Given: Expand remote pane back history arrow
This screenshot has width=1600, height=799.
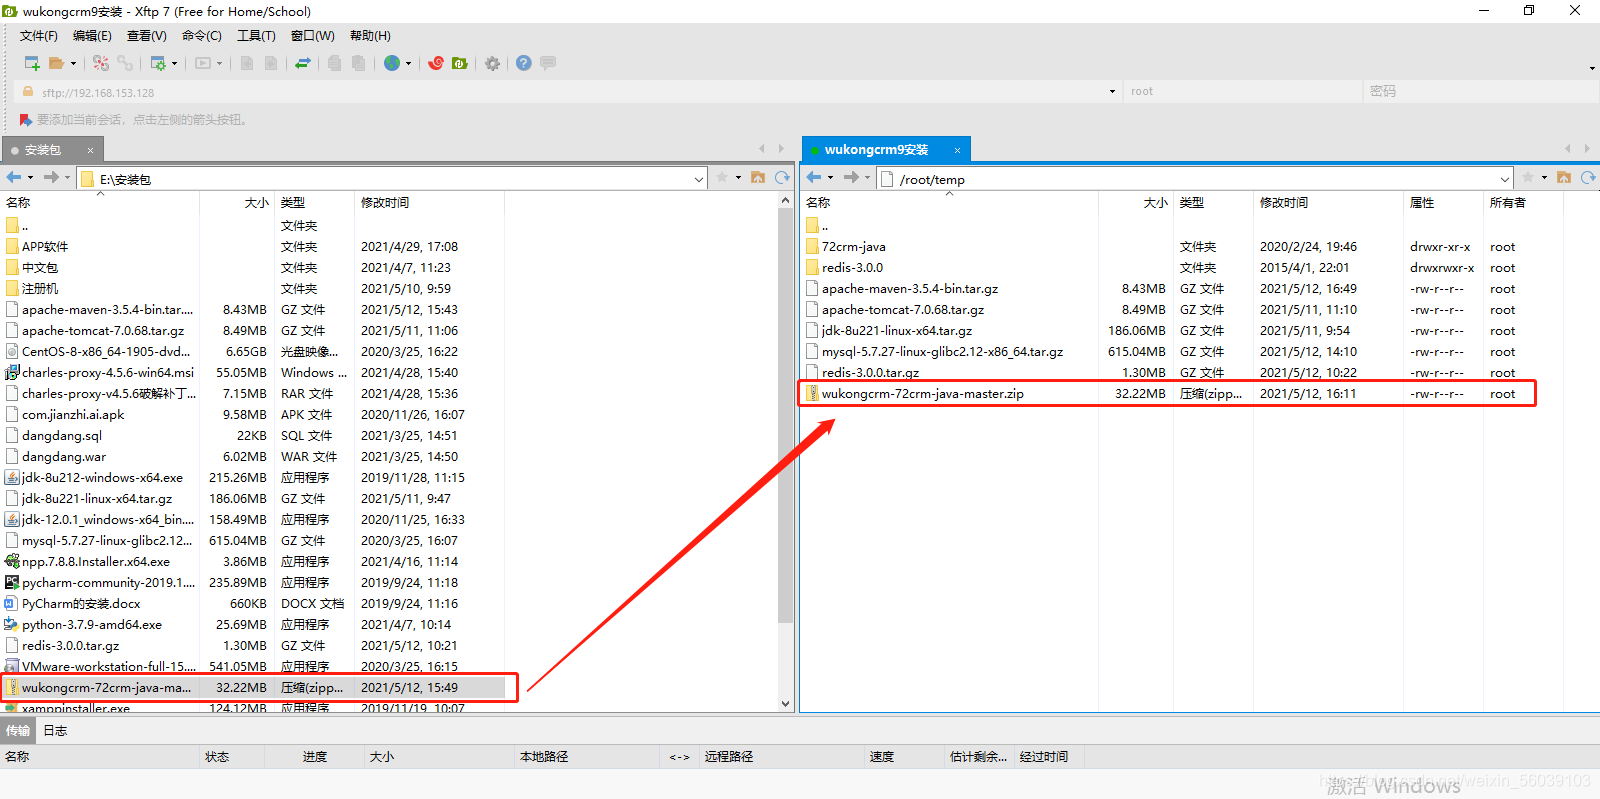Looking at the screenshot, I should click(x=830, y=178).
